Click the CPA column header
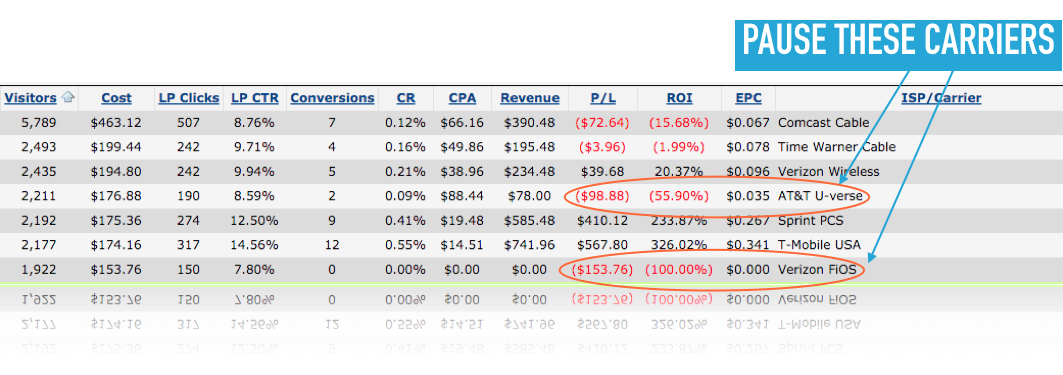Image resolution: width=1063 pixels, height=375 pixels. [462, 98]
